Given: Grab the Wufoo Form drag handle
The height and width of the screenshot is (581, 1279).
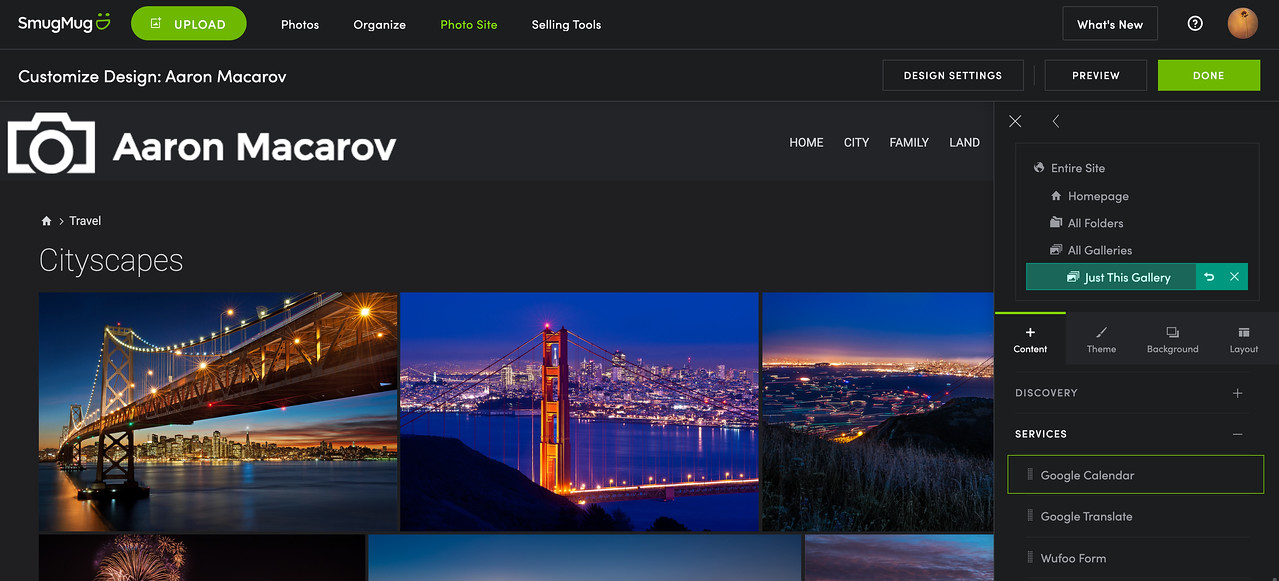Looking at the screenshot, I should pos(1030,558).
